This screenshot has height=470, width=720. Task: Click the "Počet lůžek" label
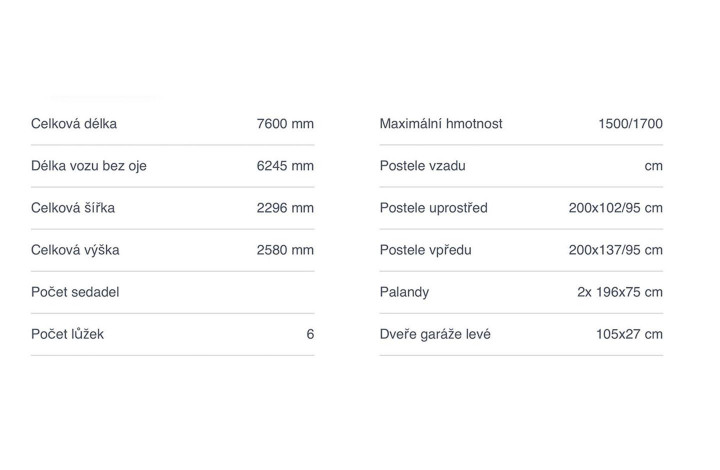click(x=67, y=334)
